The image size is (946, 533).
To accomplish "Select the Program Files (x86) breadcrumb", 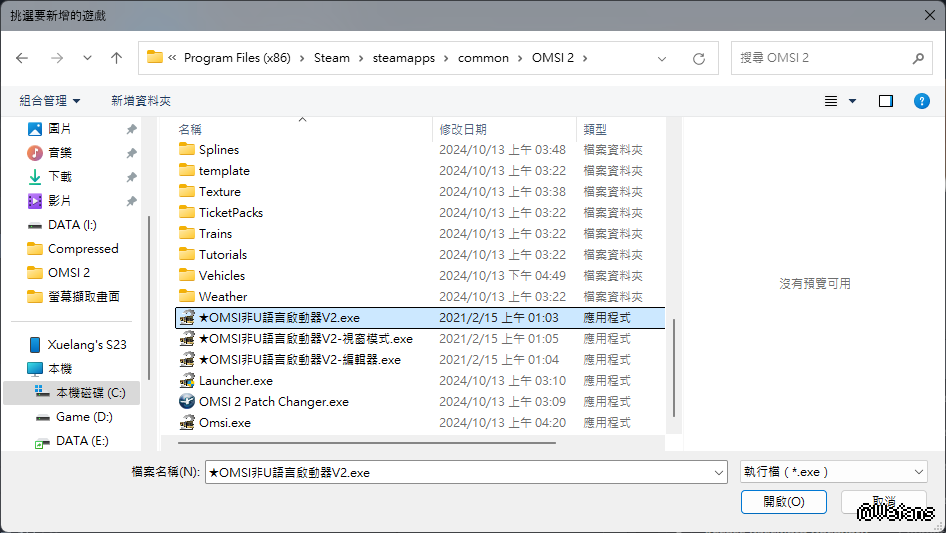I will 237,58.
